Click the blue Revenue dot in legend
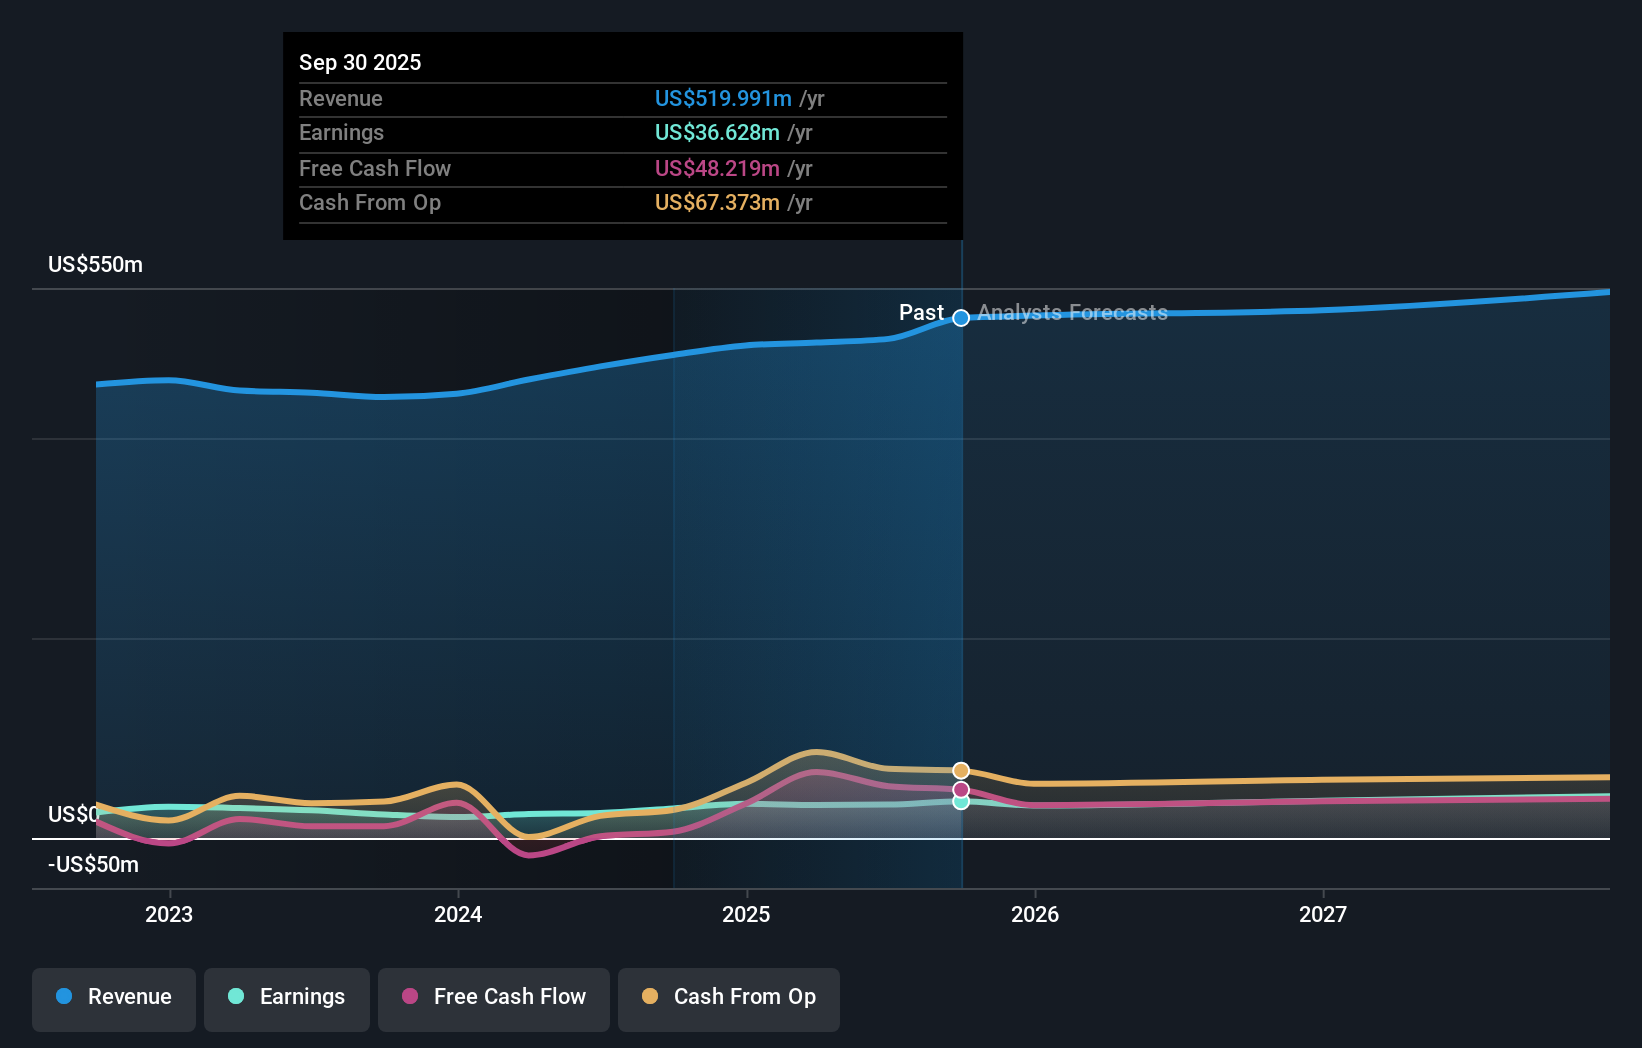The height and width of the screenshot is (1048, 1642). pyautogui.click(x=63, y=997)
